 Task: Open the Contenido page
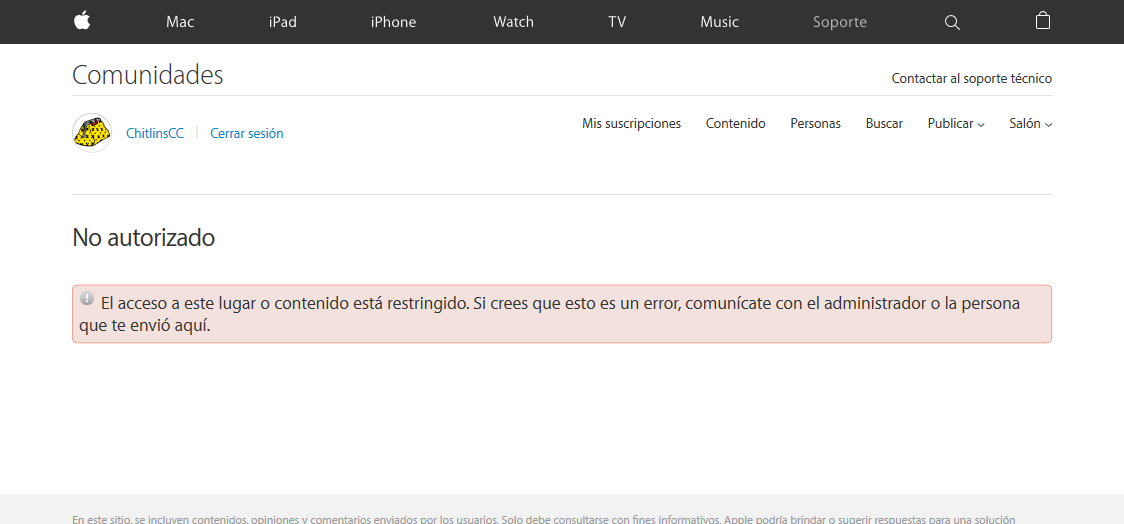click(735, 123)
